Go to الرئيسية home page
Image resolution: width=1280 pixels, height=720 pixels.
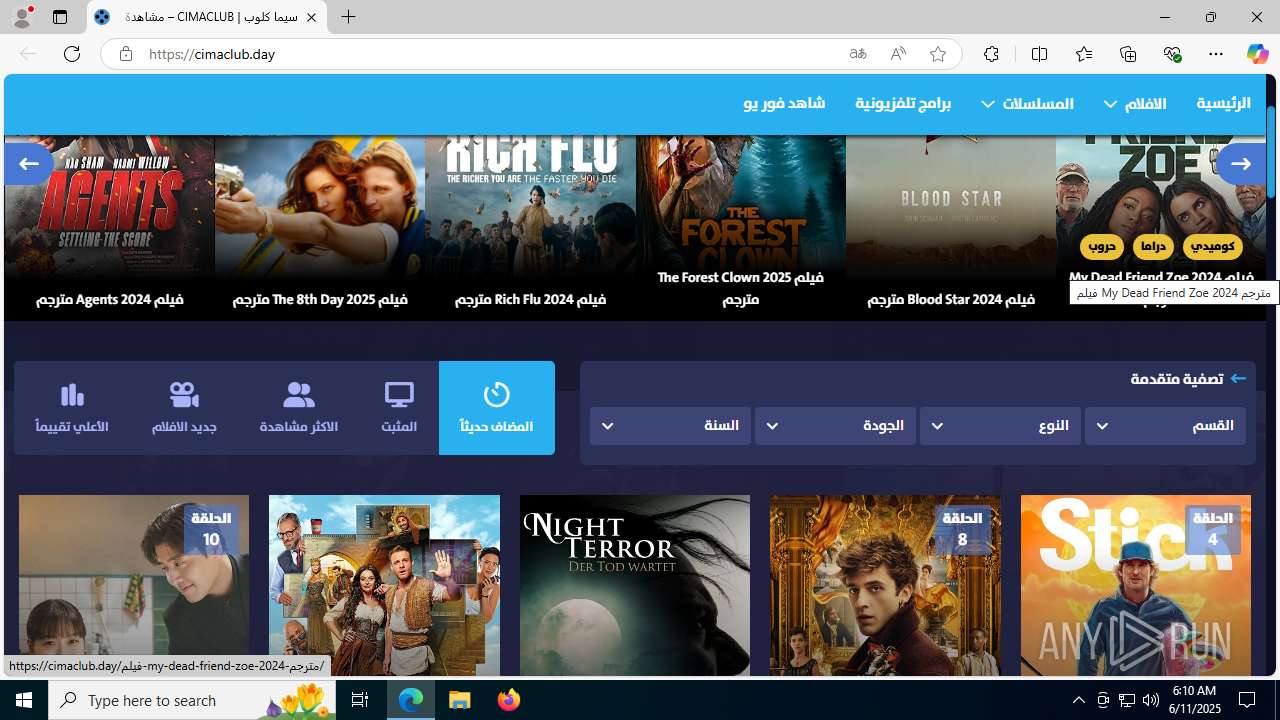coord(1223,104)
